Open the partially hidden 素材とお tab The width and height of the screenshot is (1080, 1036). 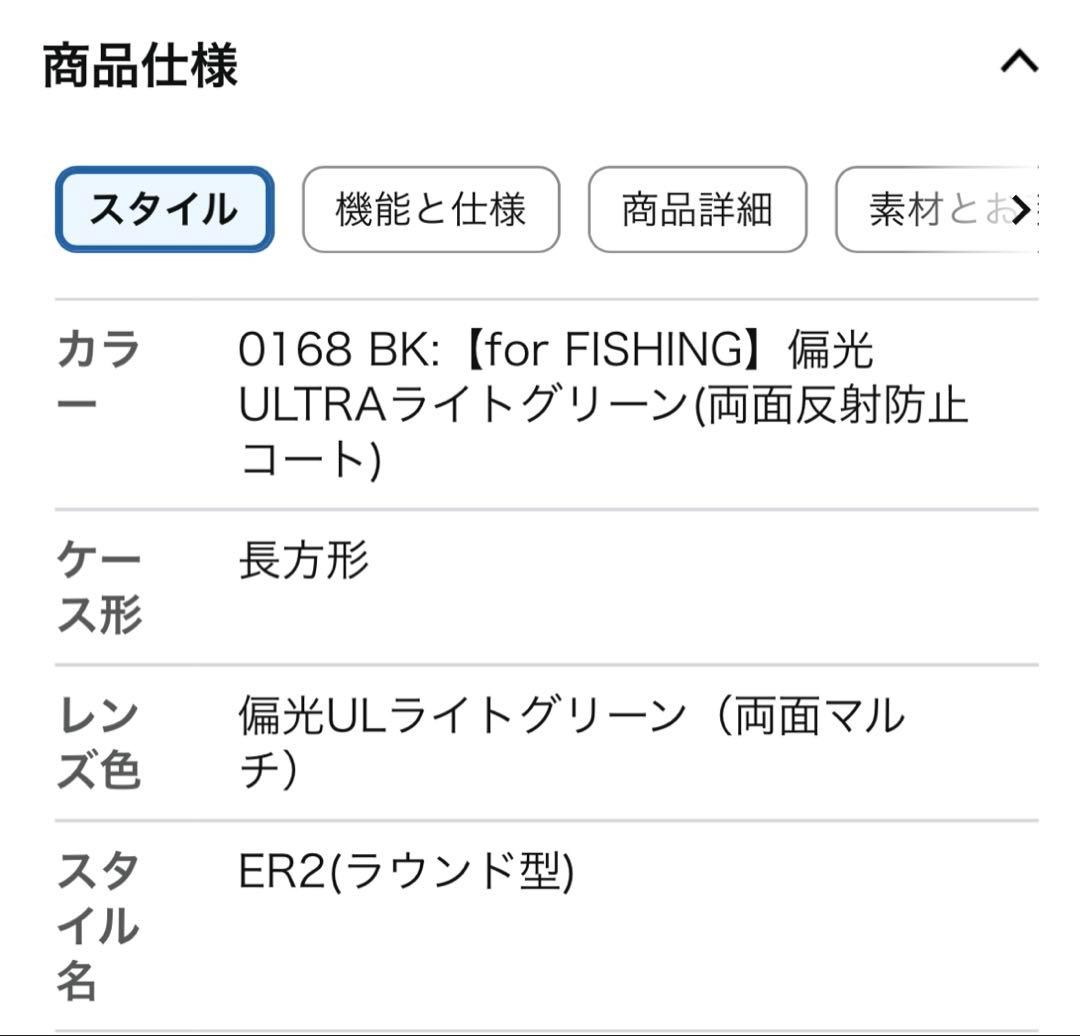935,210
